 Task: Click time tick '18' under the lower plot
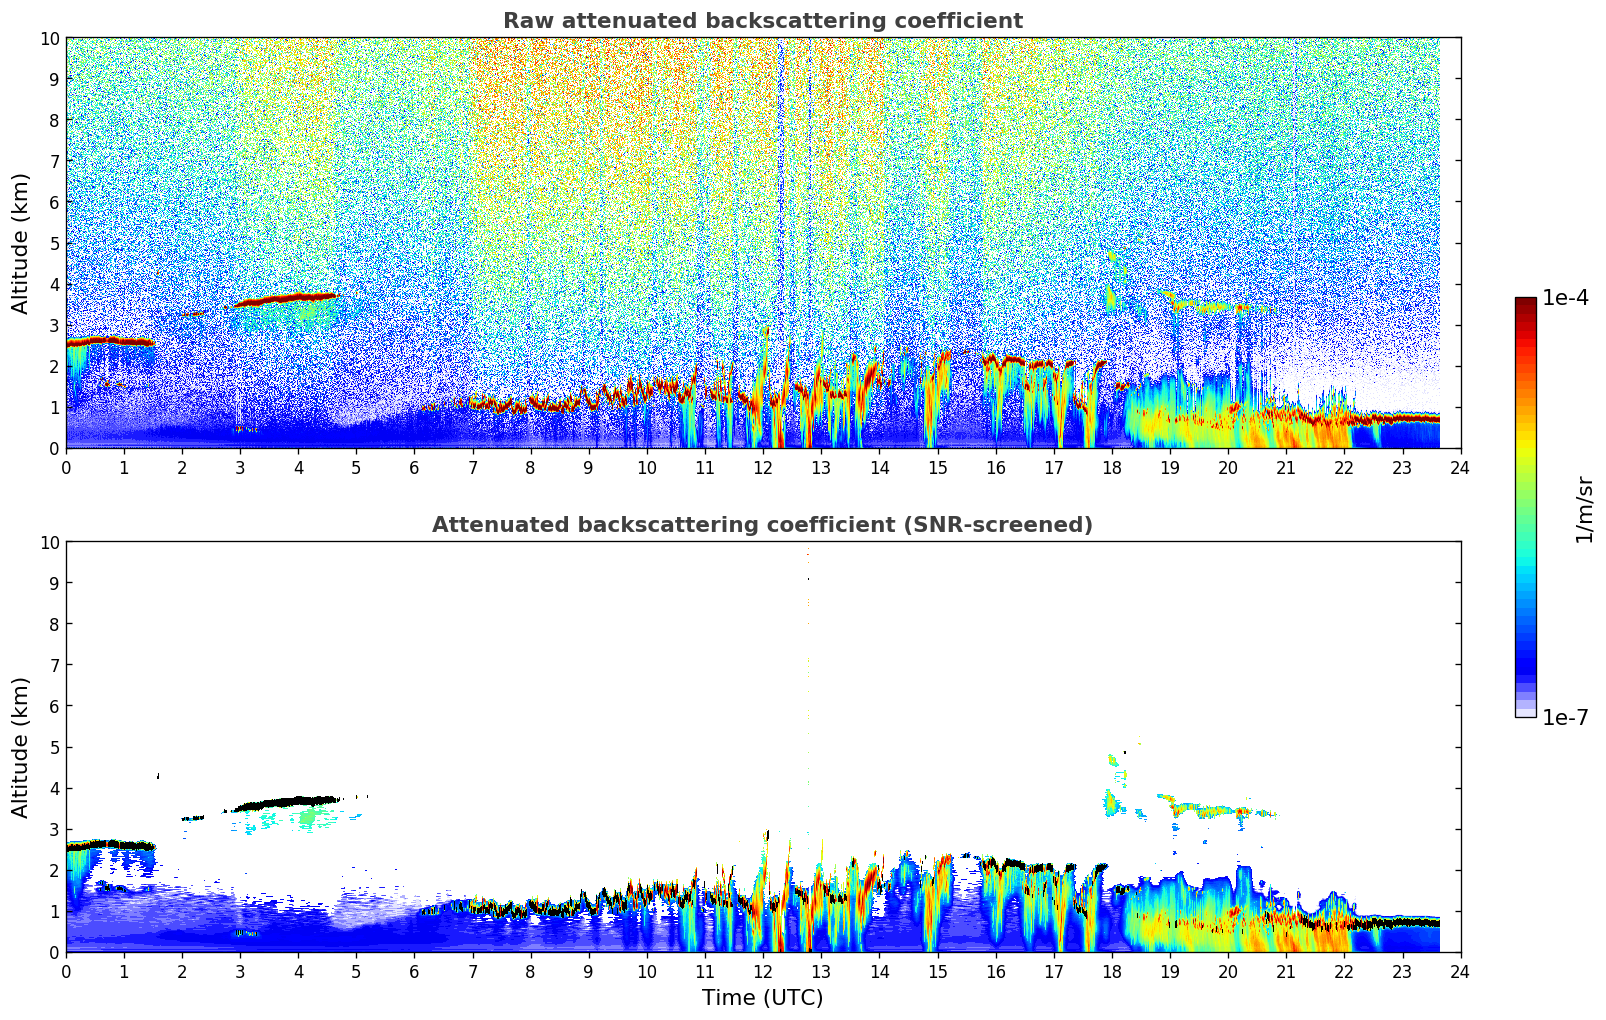[x=1112, y=971]
